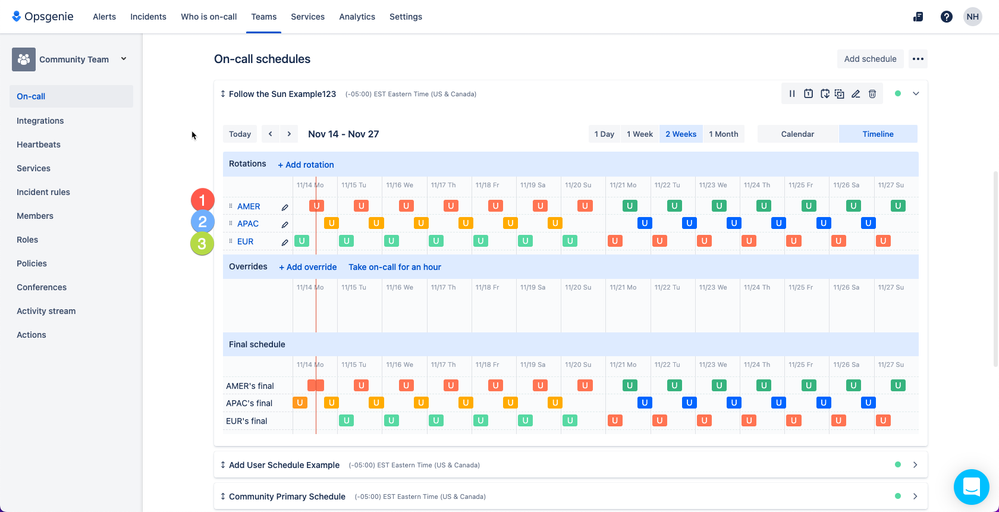Open the Analytics menu
Screen dimensions: 999x512
[x=357, y=17]
